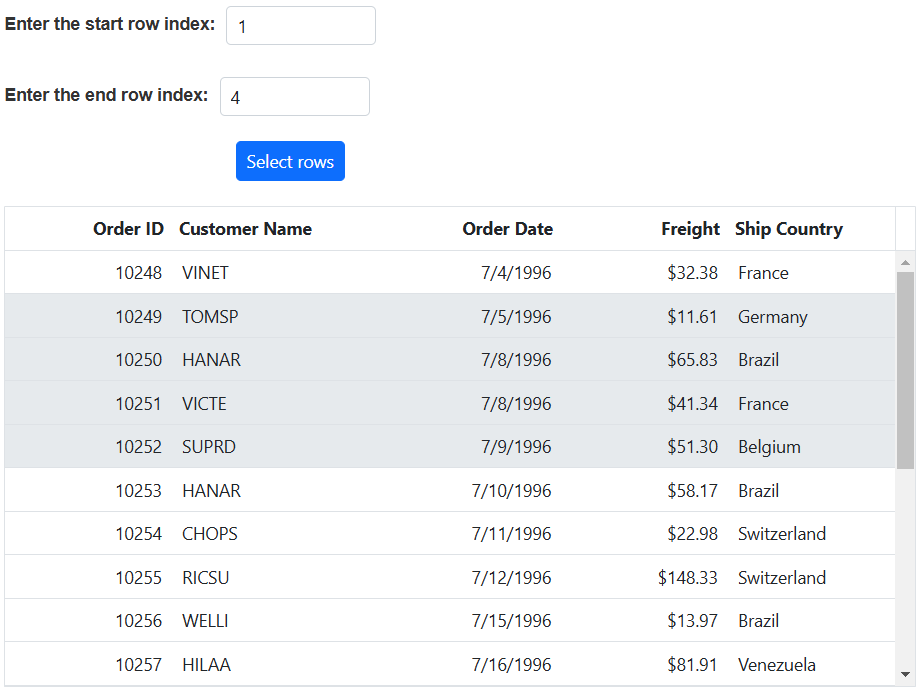The image size is (917, 688).
Task: Select order ID cell 10251
Action: tap(139, 404)
